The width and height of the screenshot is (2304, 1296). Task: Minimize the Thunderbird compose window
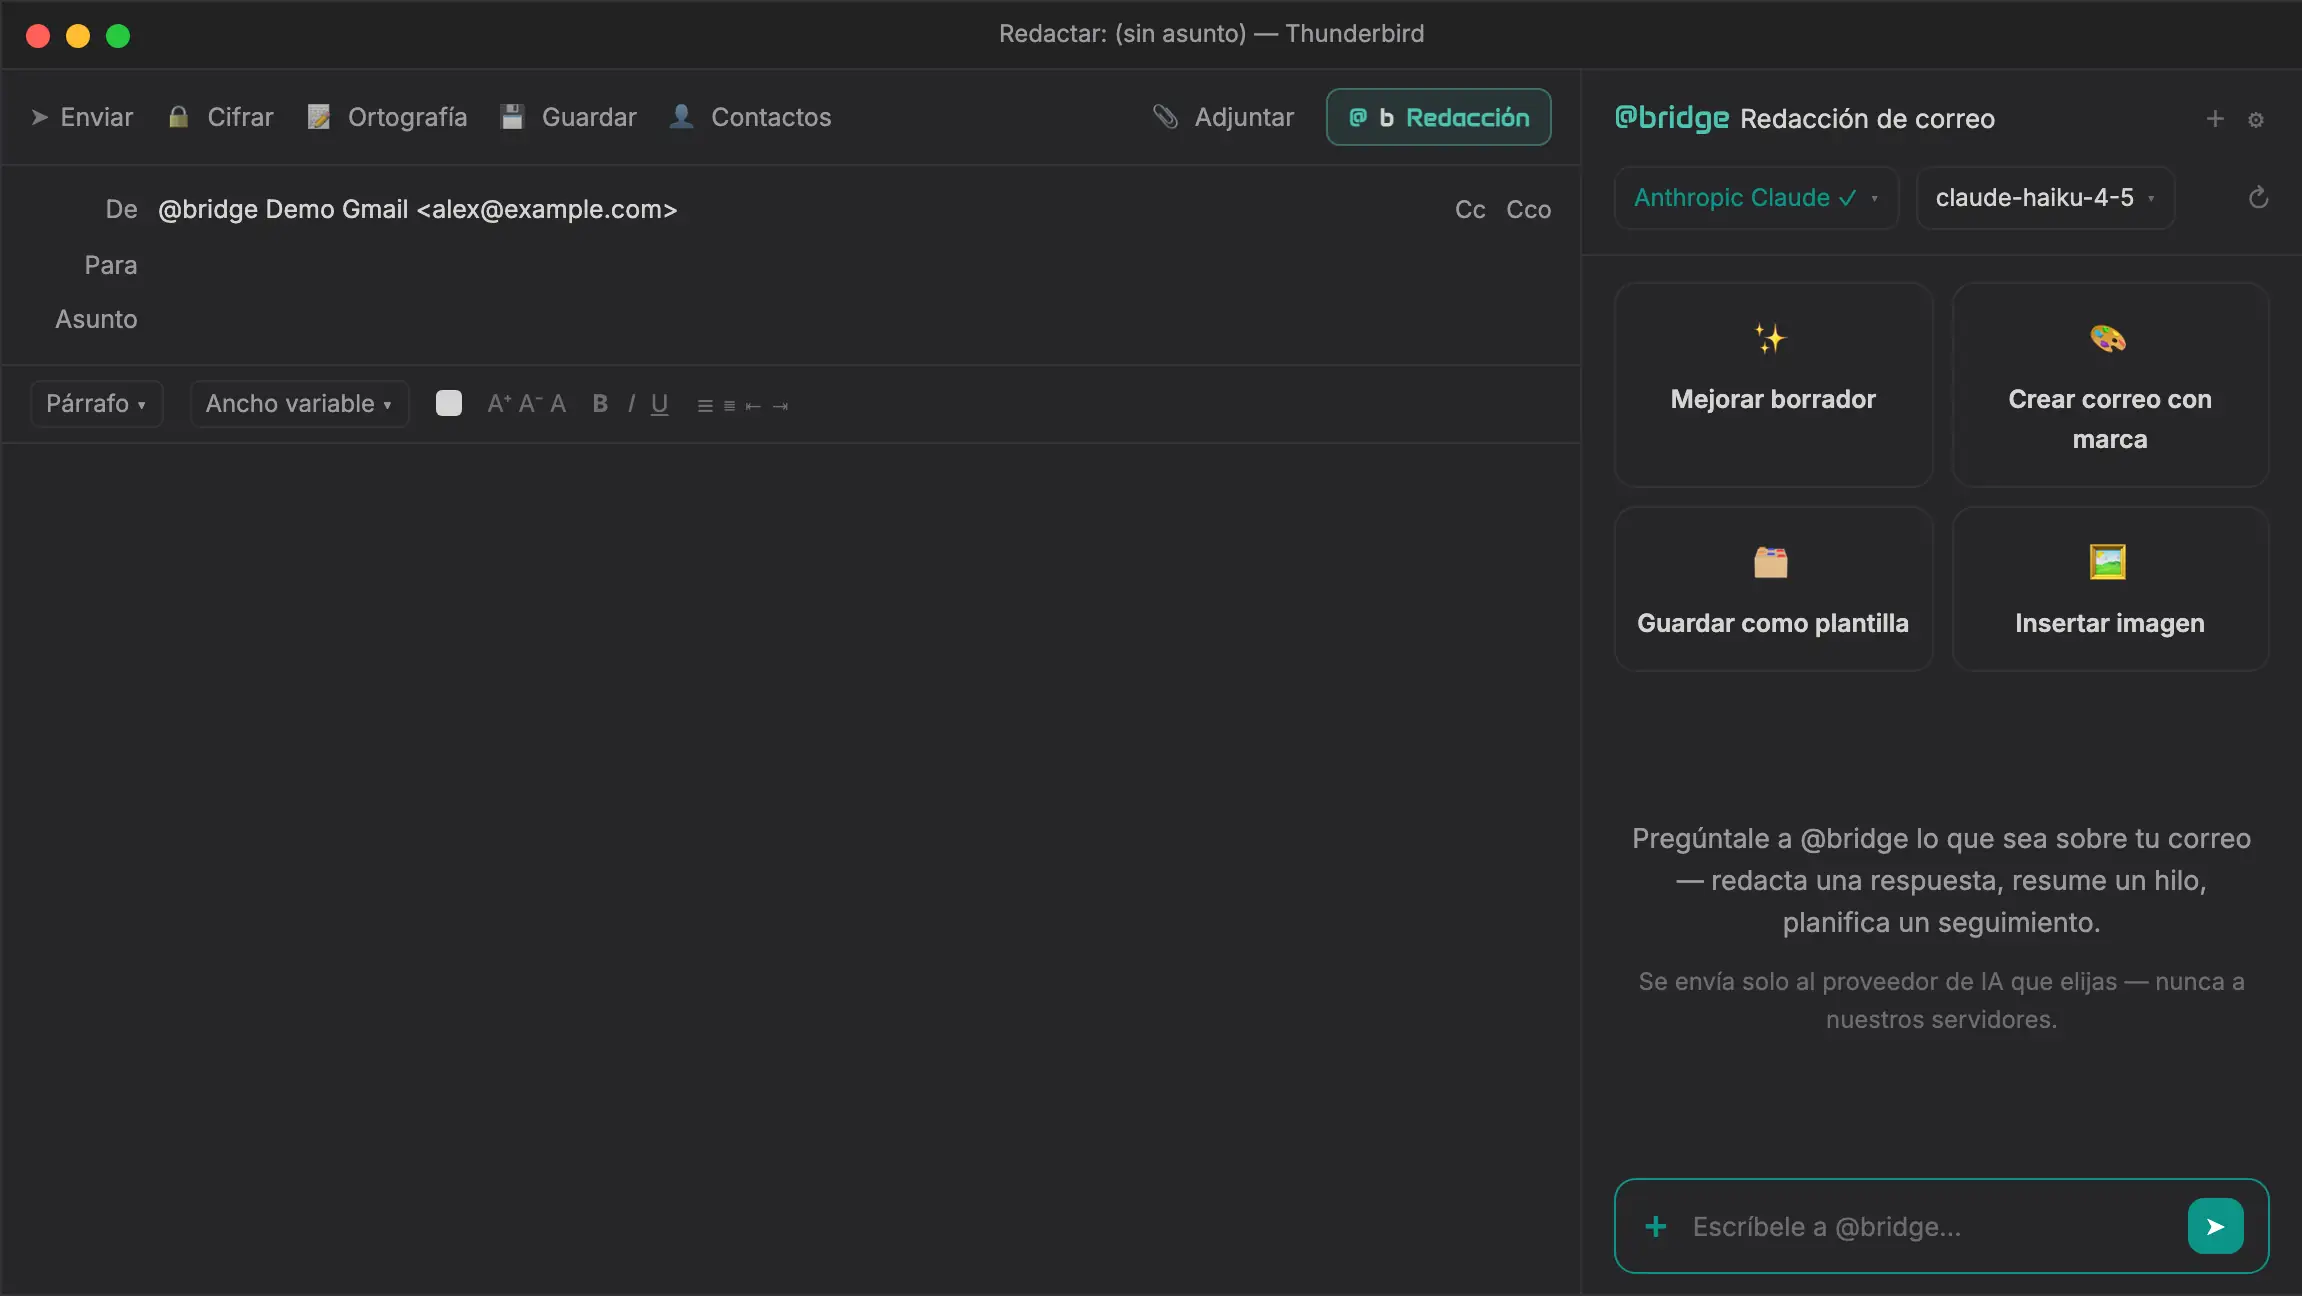click(x=78, y=36)
